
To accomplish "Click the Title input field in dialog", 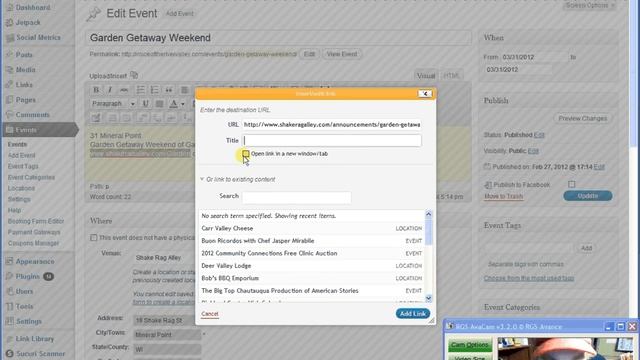I will pyautogui.click(x=331, y=140).
